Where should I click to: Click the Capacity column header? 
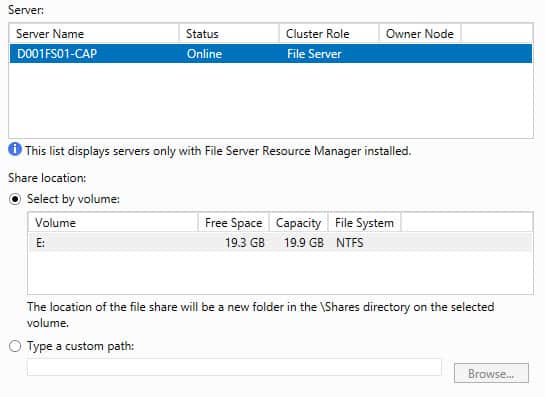click(299, 222)
